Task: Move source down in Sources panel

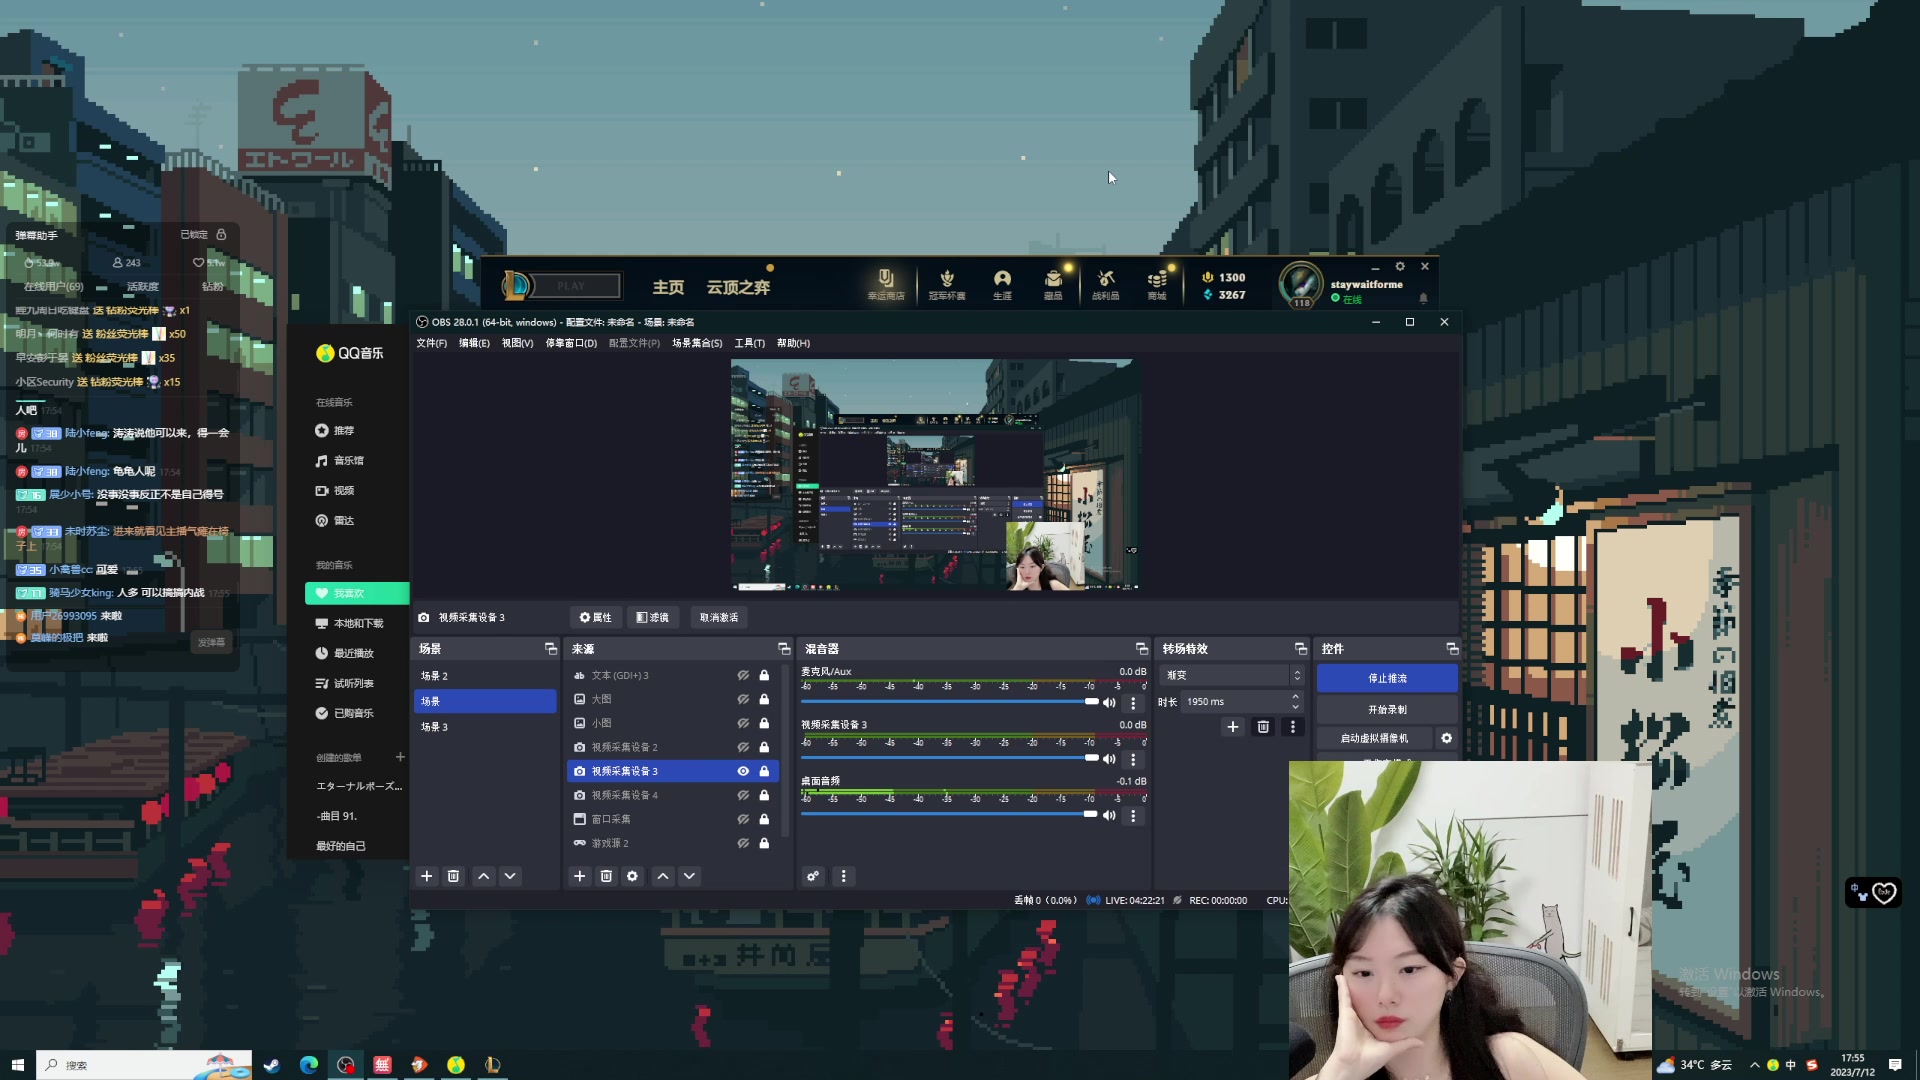Action: [x=689, y=876]
